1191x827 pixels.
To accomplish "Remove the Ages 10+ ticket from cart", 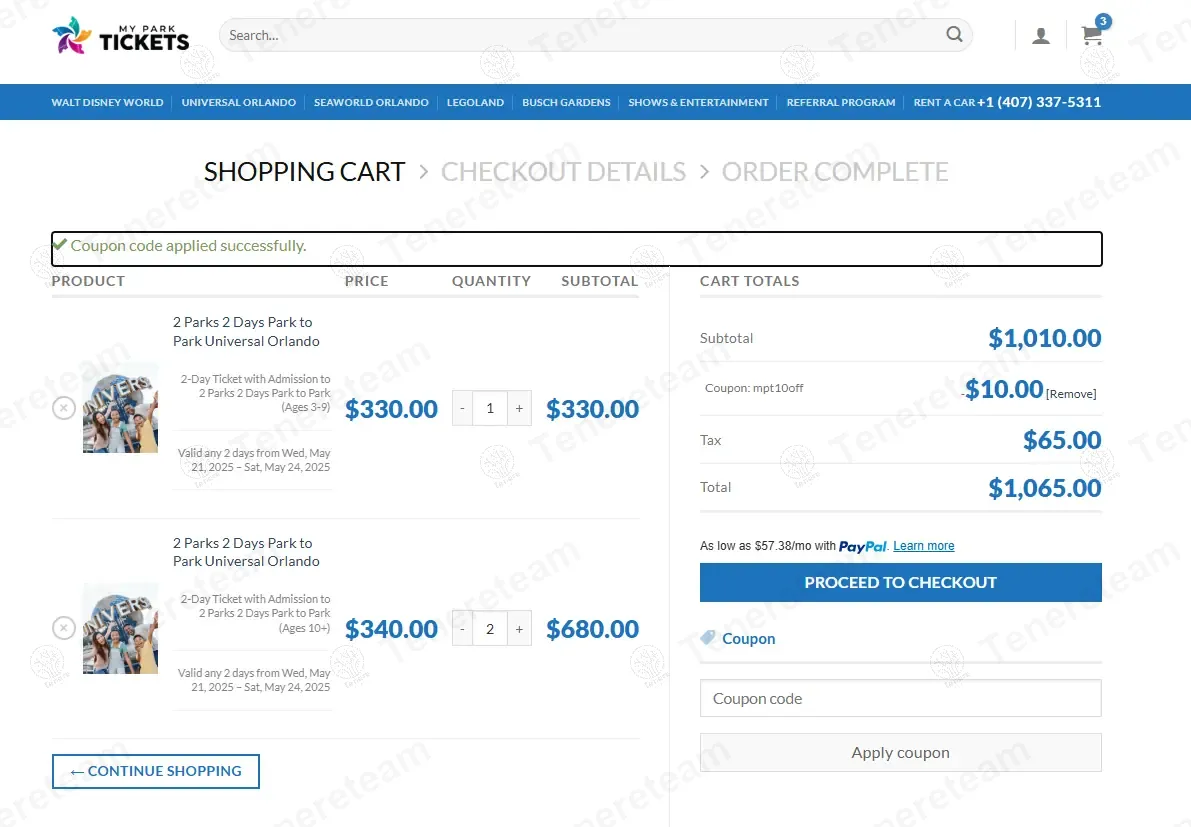I will [x=64, y=628].
